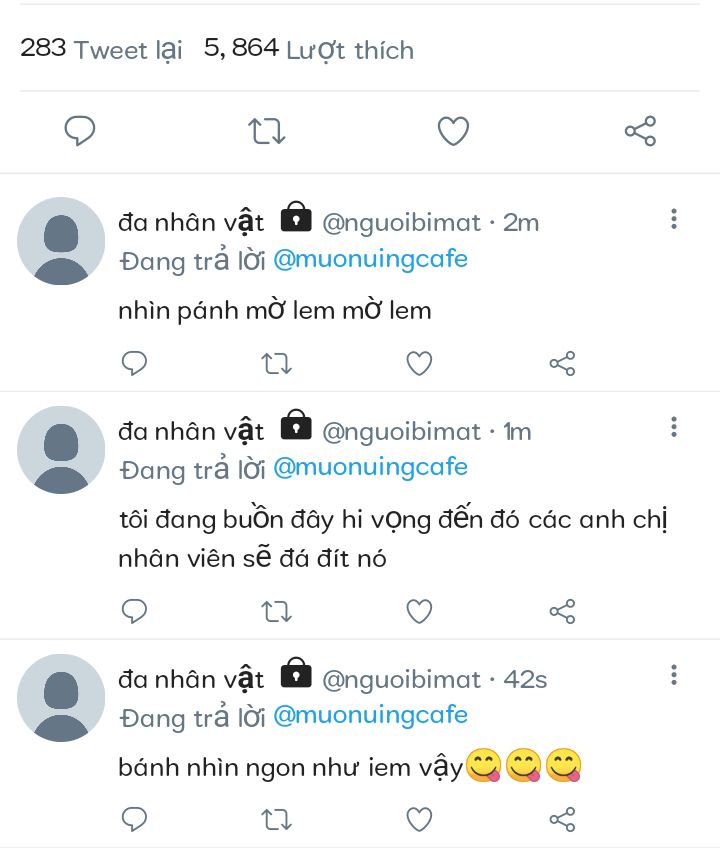The height and width of the screenshot is (848, 720).
Task: Open more options on the 1m reply
Action: [674, 428]
